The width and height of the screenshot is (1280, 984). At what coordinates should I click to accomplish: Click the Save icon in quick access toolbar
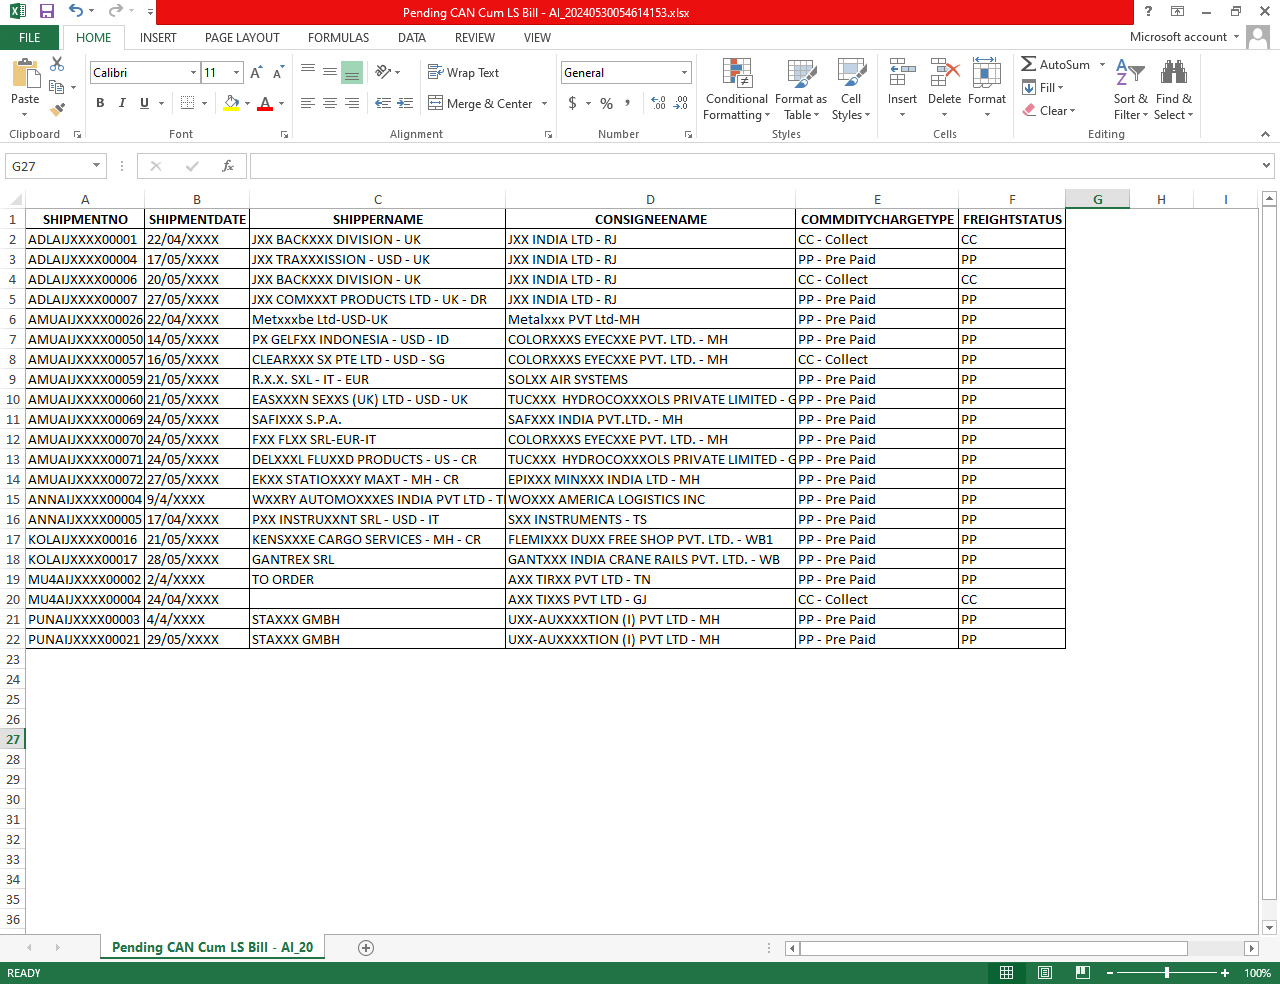(46, 11)
